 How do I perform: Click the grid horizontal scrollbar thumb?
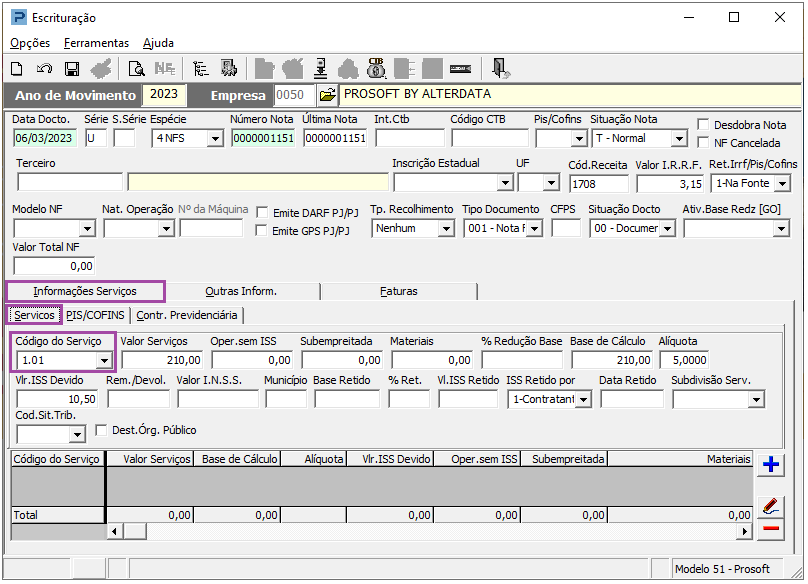(134, 531)
